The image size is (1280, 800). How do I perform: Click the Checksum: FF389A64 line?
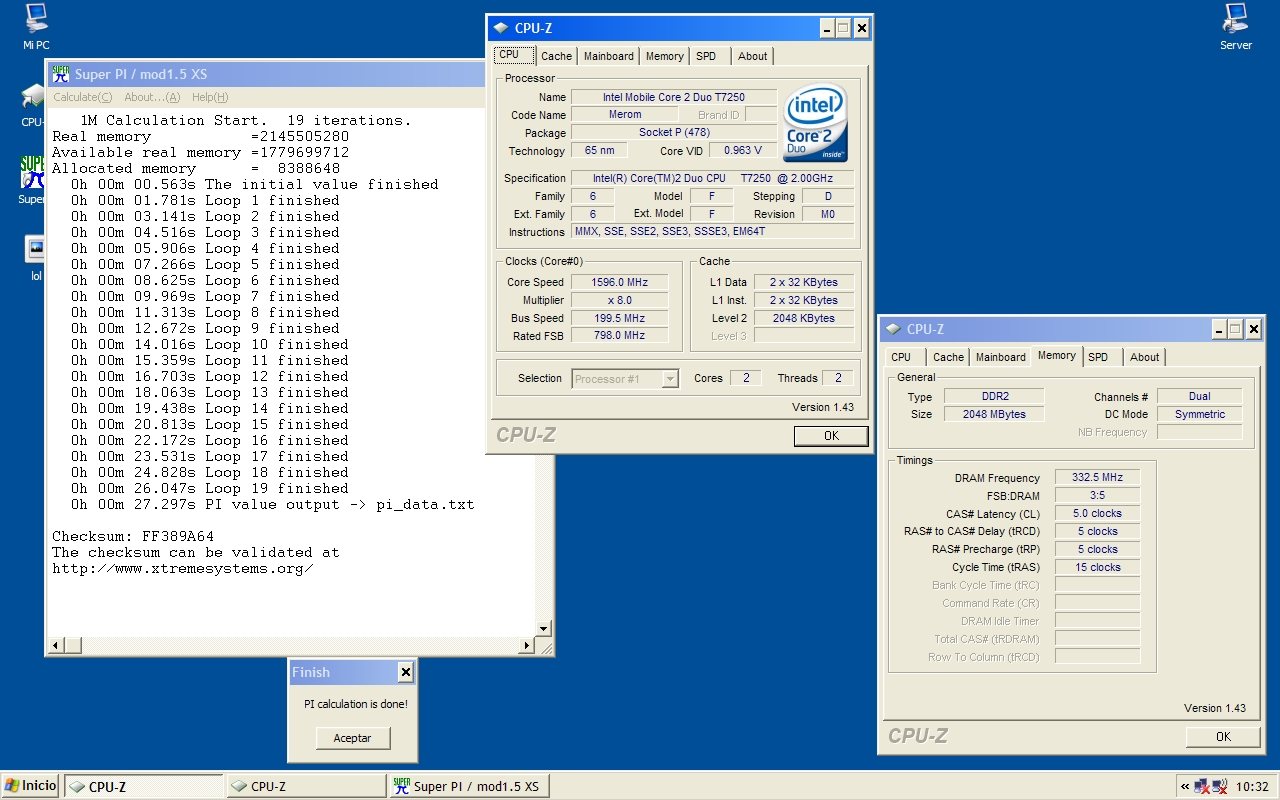click(x=133, y=536)
